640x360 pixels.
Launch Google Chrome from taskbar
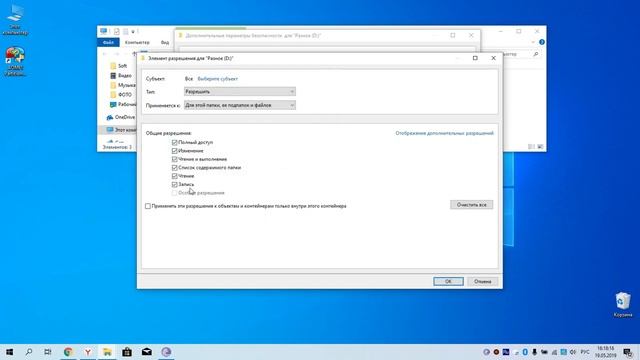68,352
